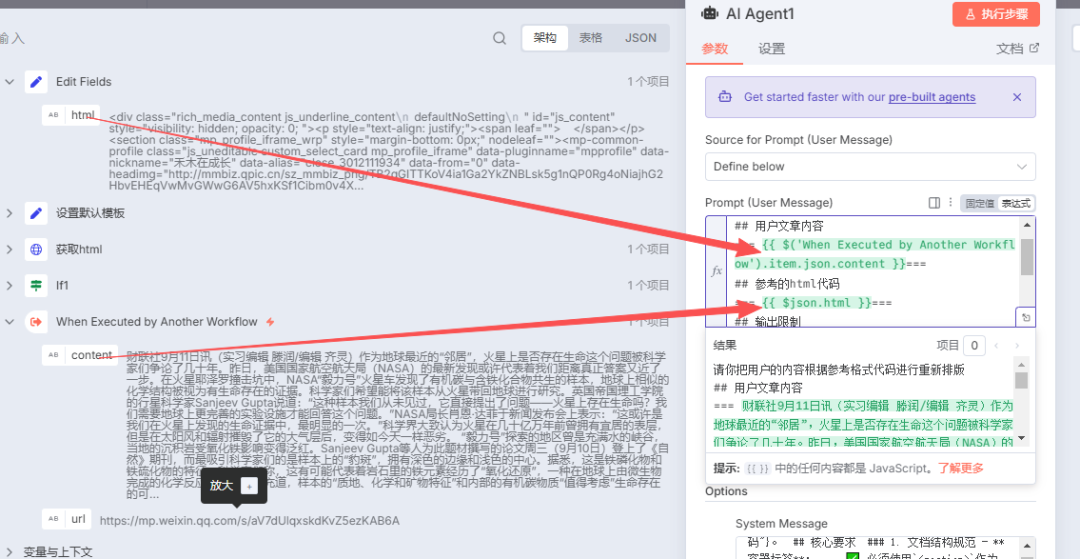Open the 设置 tab

[x=771, y=49]
